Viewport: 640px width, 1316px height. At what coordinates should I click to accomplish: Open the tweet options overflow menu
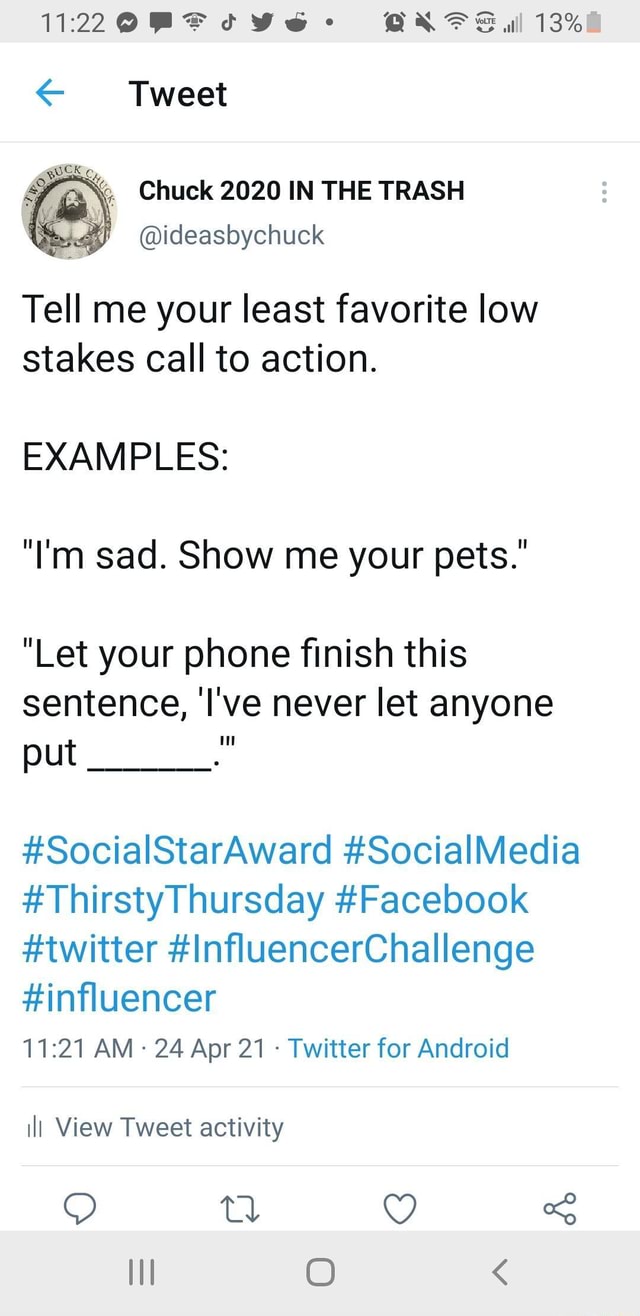[604, 192]
